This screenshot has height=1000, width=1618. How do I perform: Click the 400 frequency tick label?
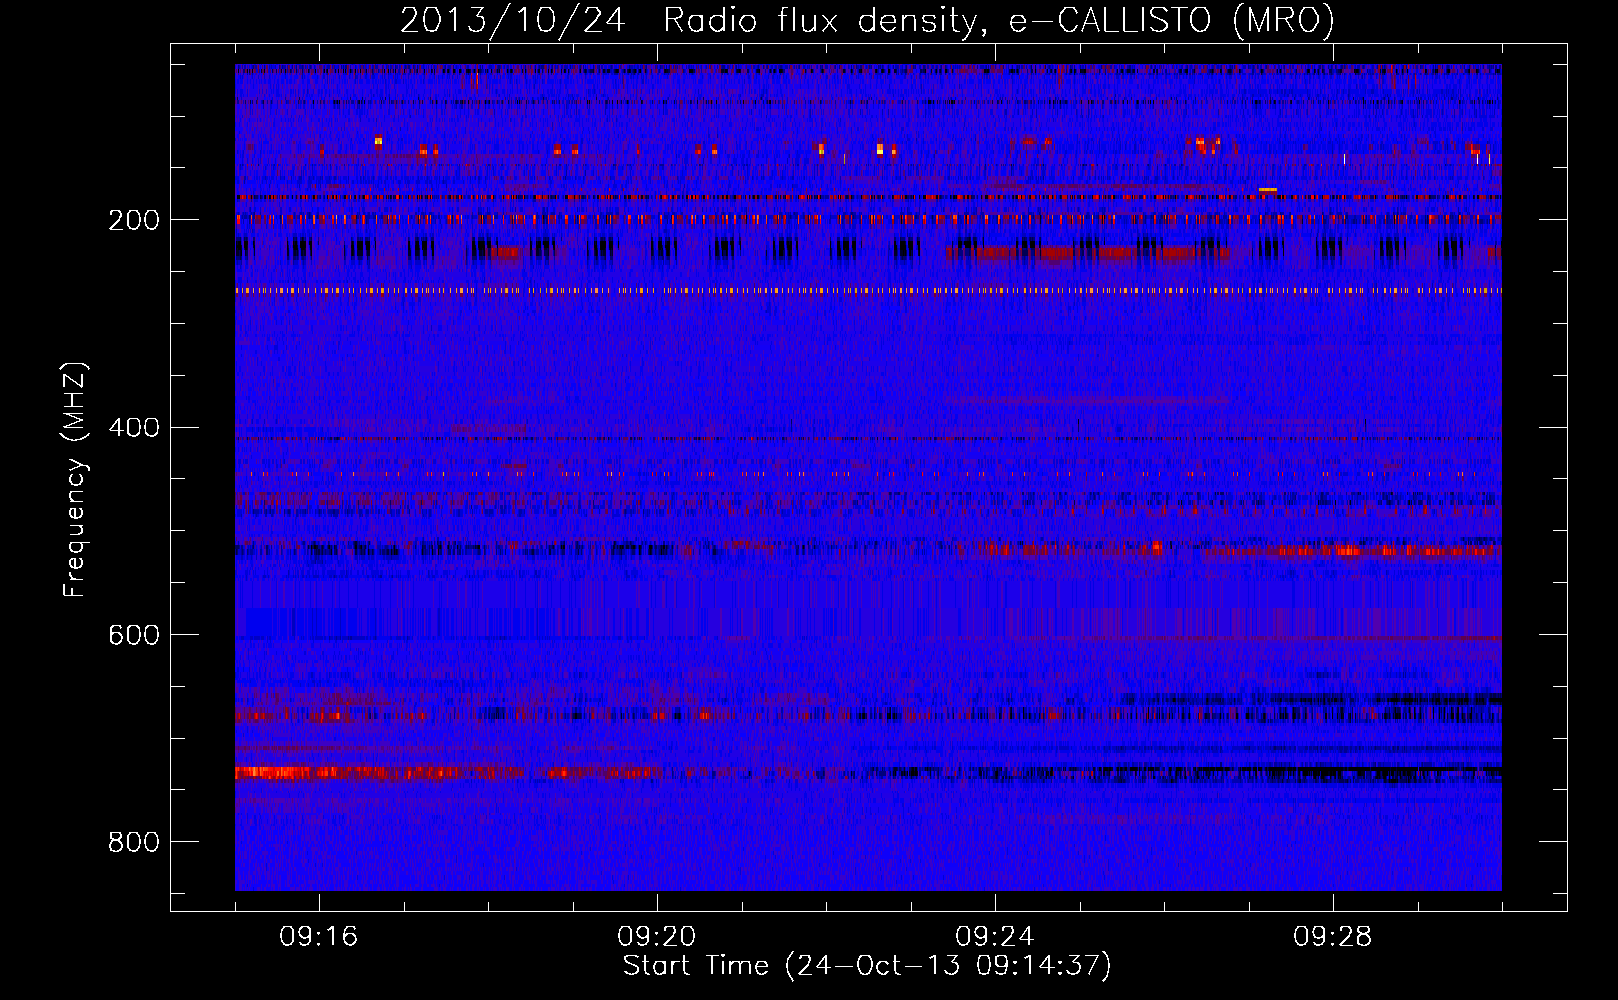point(134,428)
